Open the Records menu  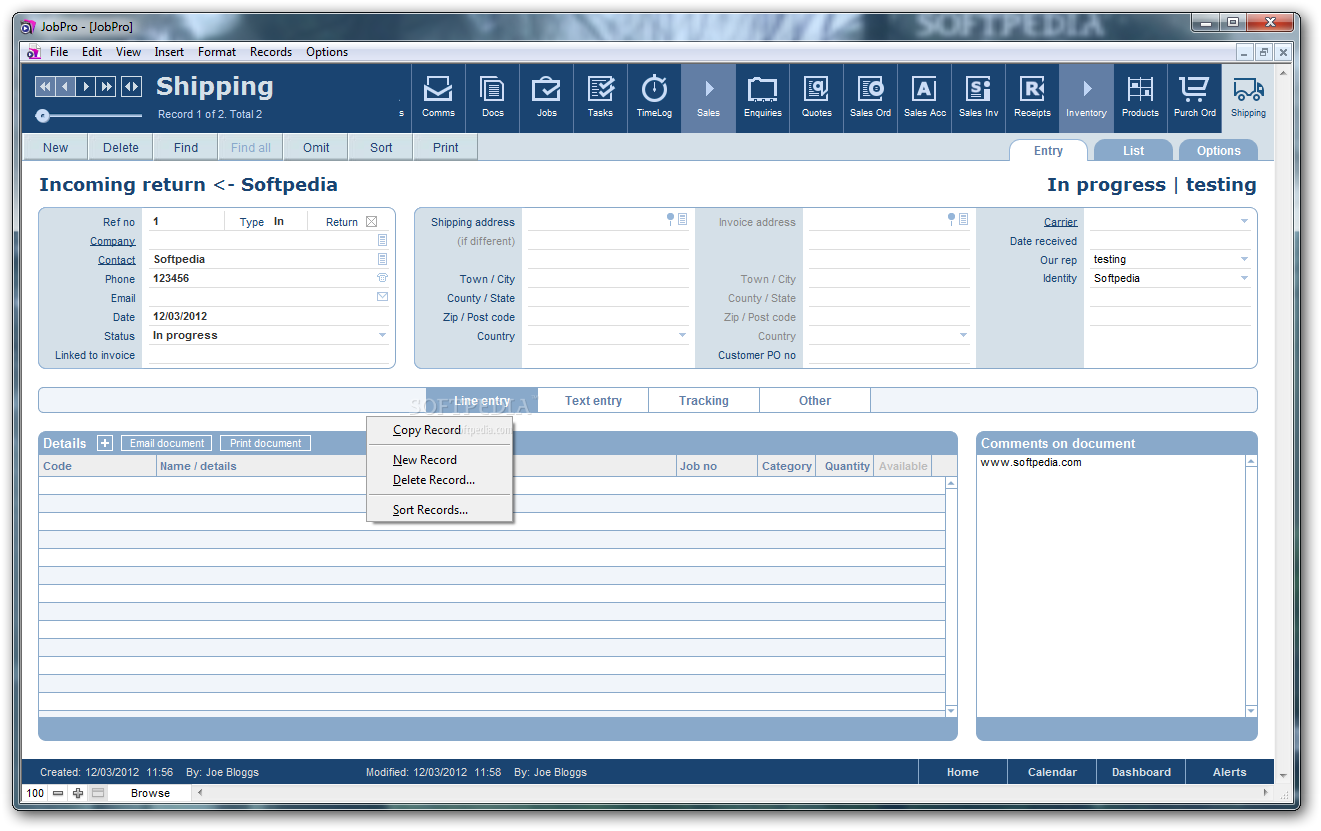pos(271,52)
